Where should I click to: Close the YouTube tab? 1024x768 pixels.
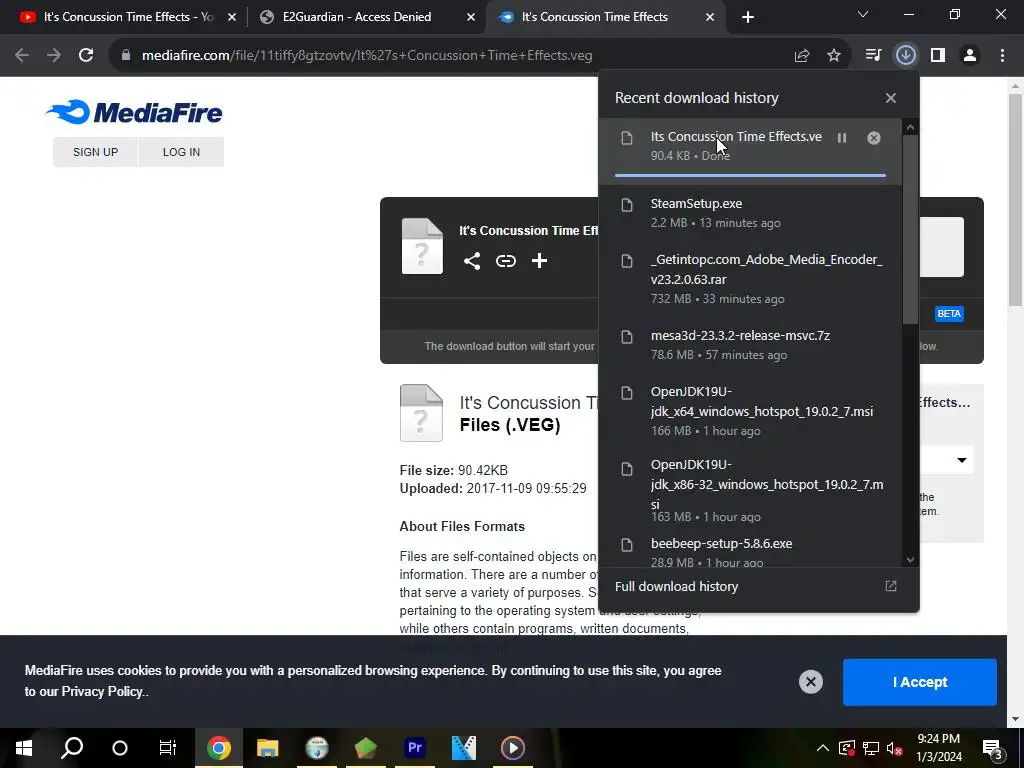(232, 17)
